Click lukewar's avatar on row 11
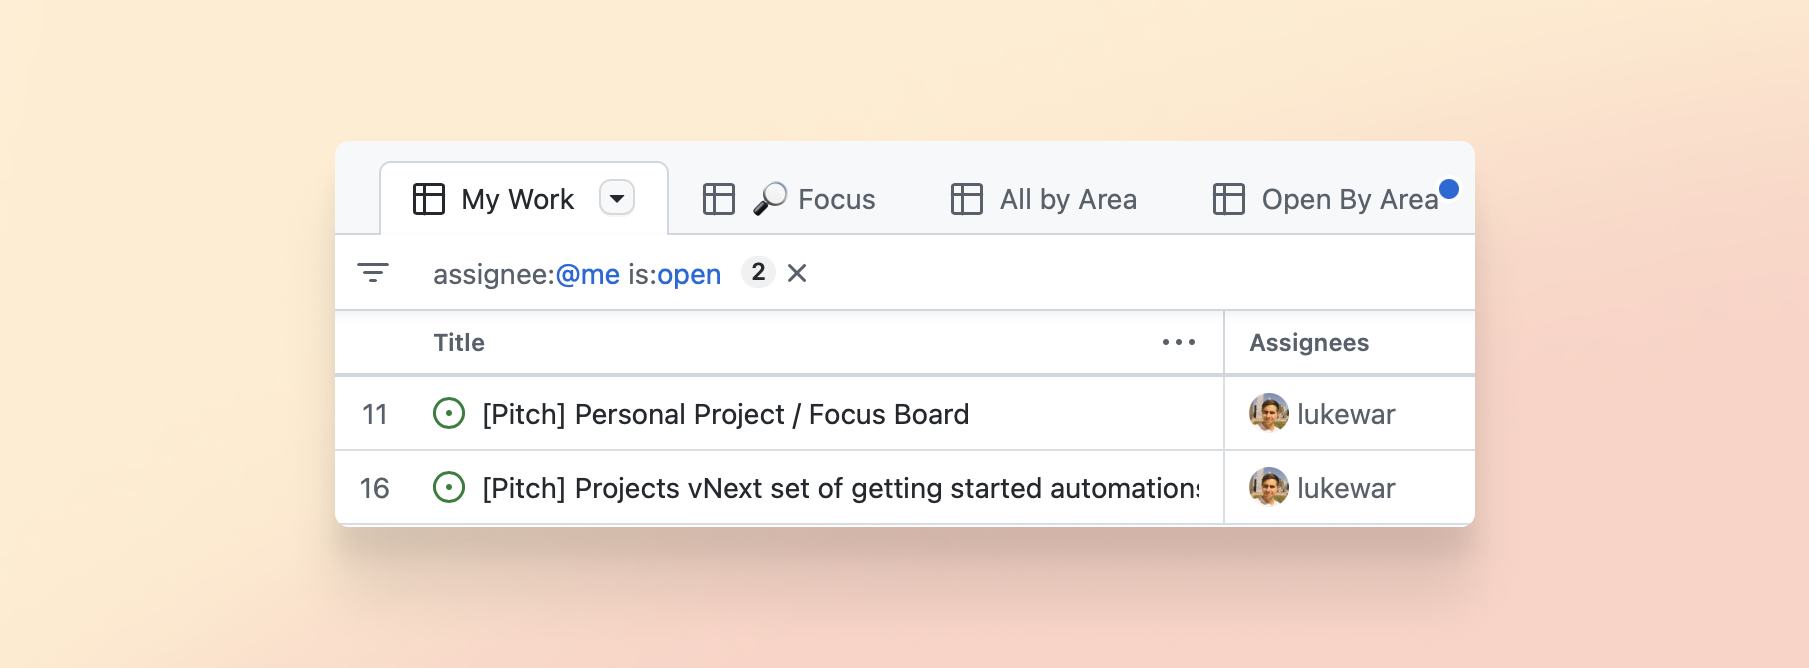This screenshot has width=1809, height=668. tap(1267, 413)
